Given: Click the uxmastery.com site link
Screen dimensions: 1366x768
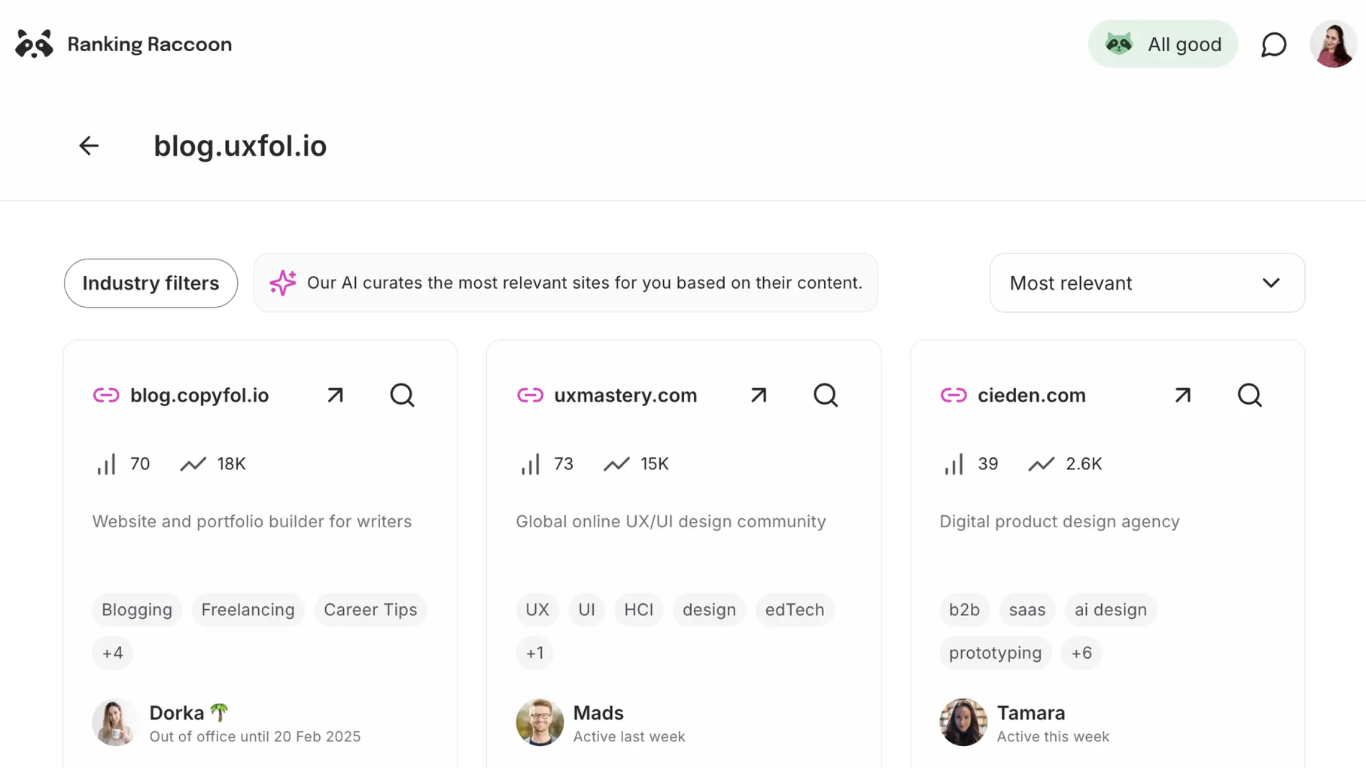Looking at the screenshot, I should [625, 395].
